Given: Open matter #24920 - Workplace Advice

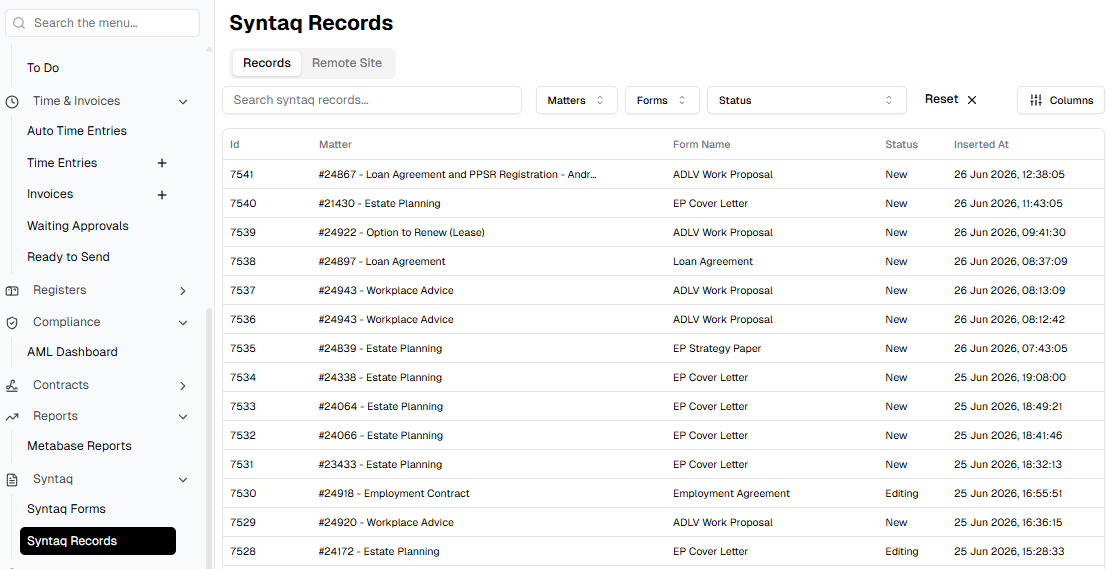Looking at the screenshot, I should pos(386,523).
